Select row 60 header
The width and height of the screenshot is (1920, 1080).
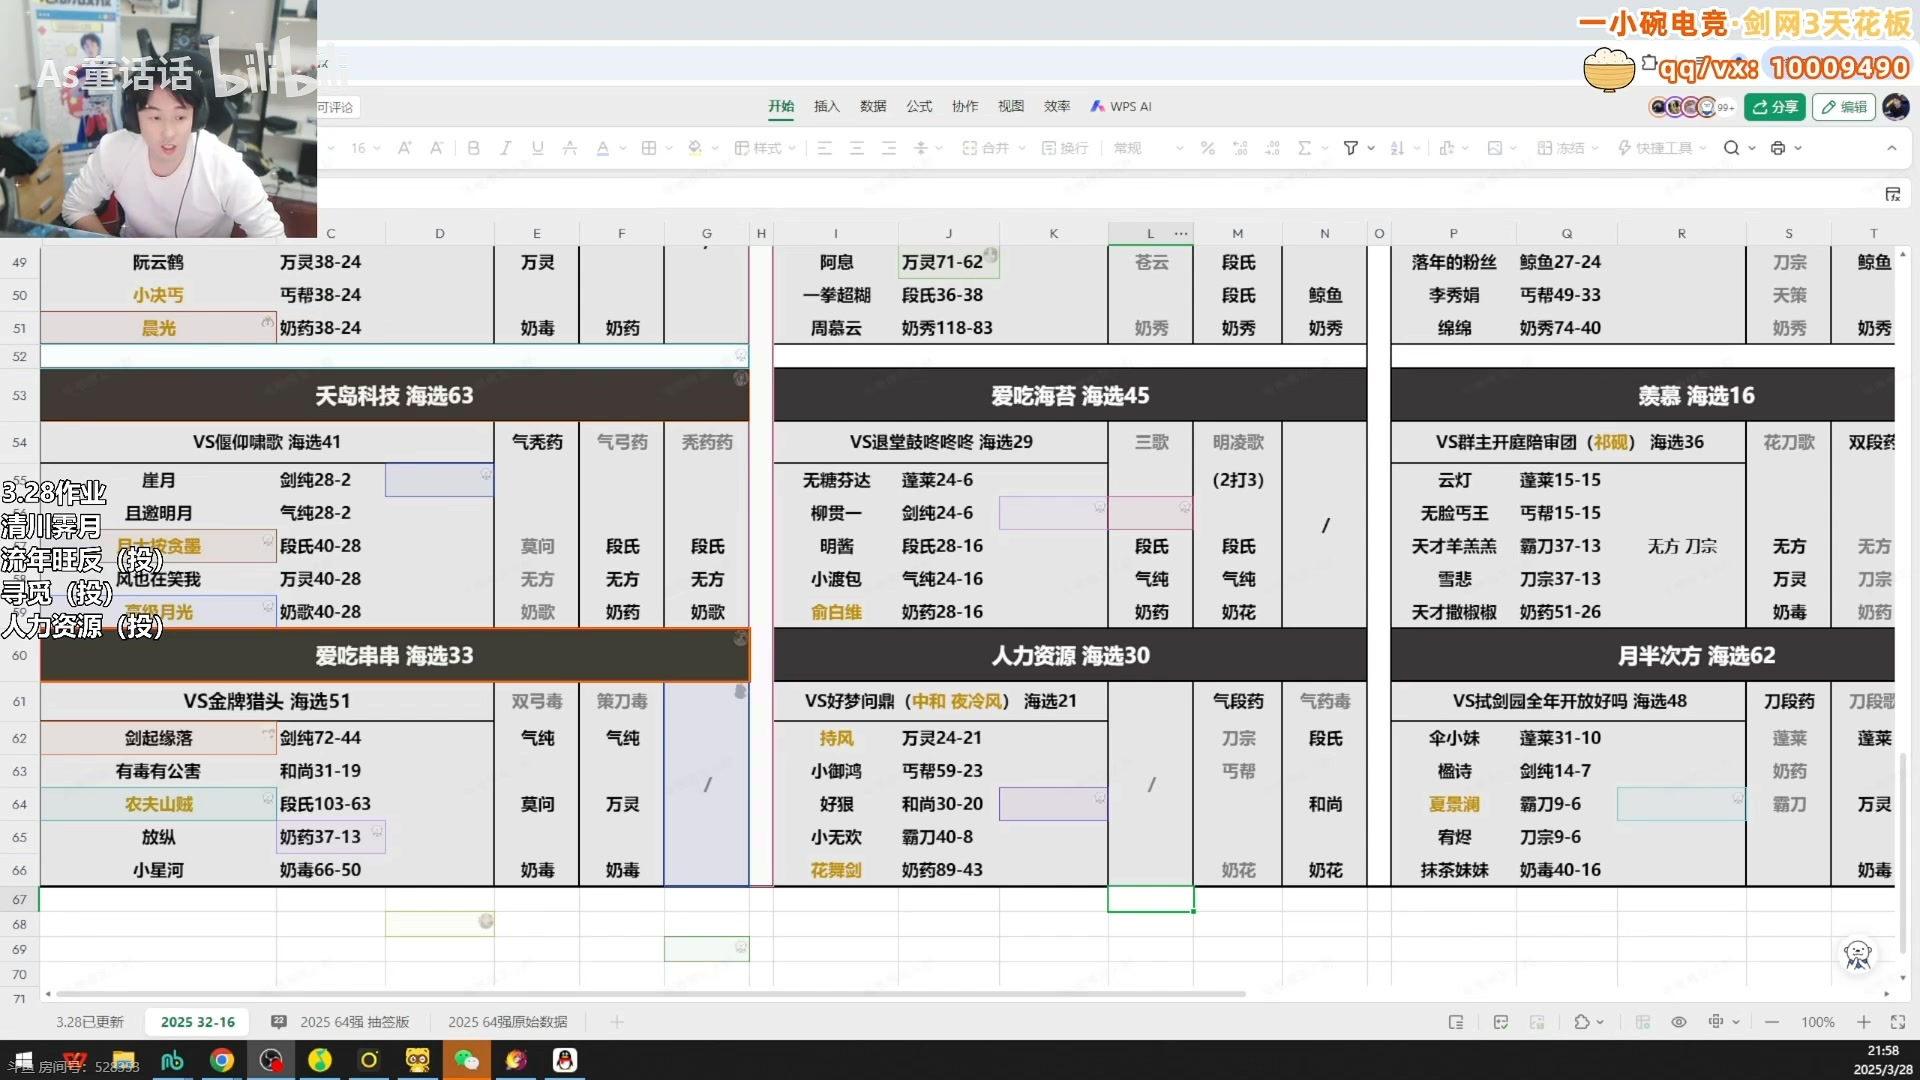(19, 656)
